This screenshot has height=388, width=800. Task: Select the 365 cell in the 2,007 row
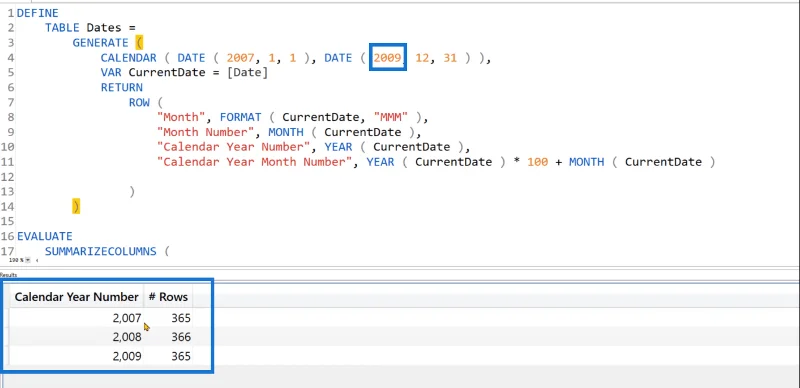pos(168,318)
